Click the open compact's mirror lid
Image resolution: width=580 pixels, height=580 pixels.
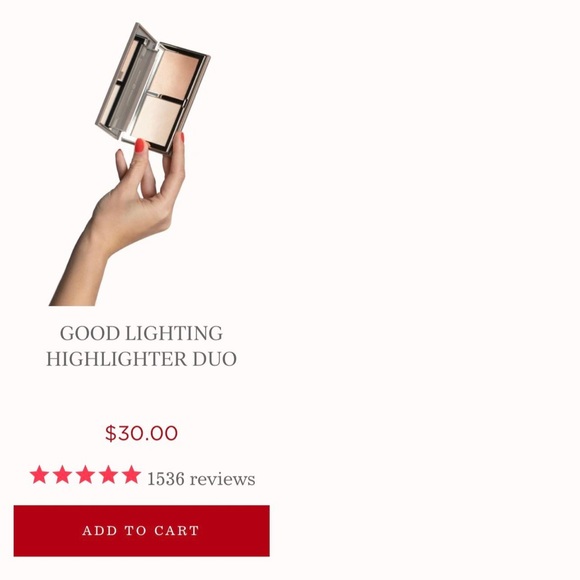(x=124, y=80)
